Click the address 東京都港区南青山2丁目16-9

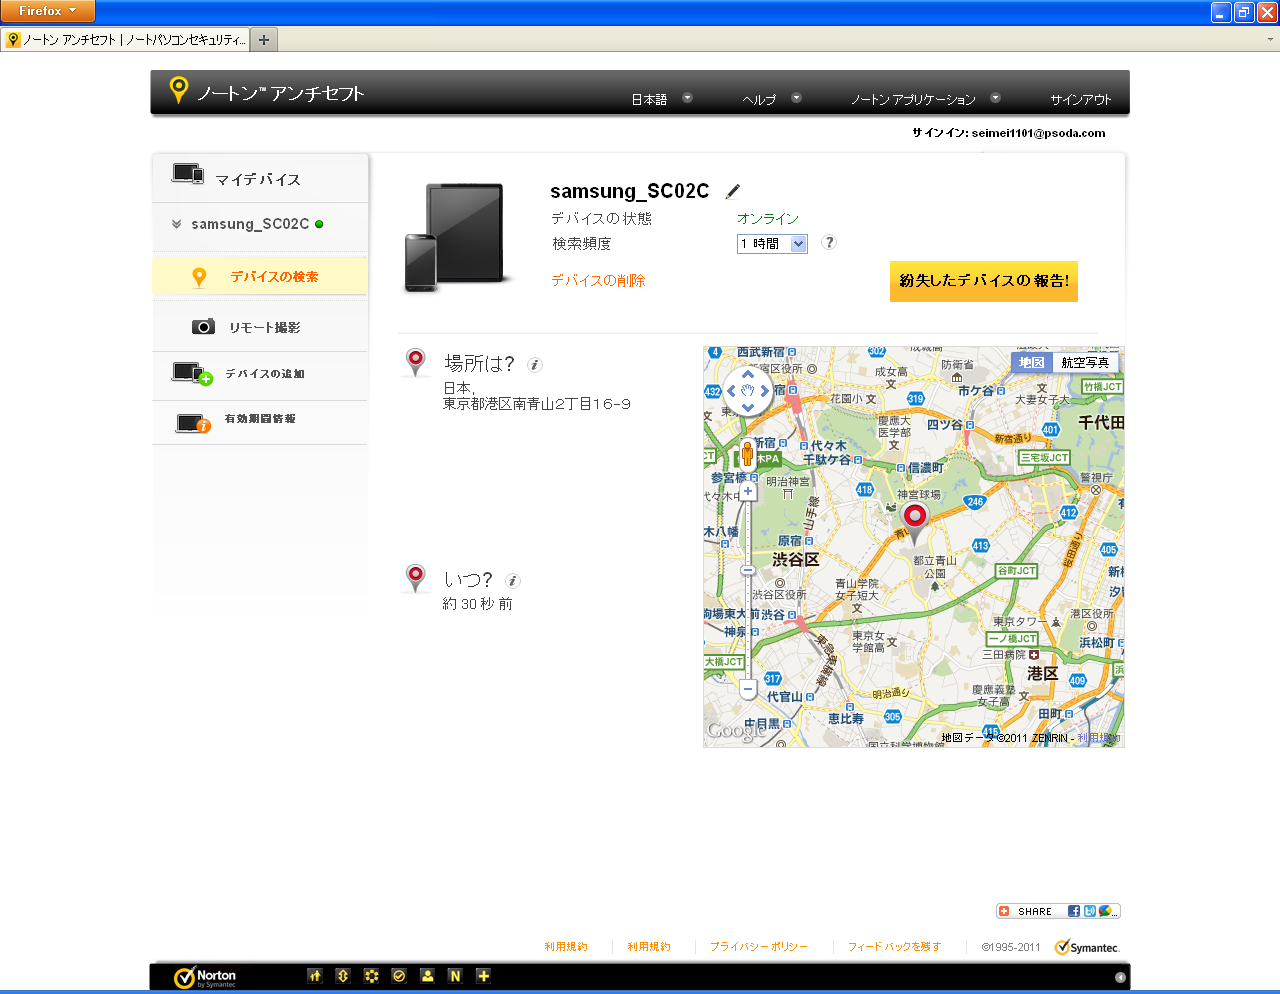(x=537, y=404)
